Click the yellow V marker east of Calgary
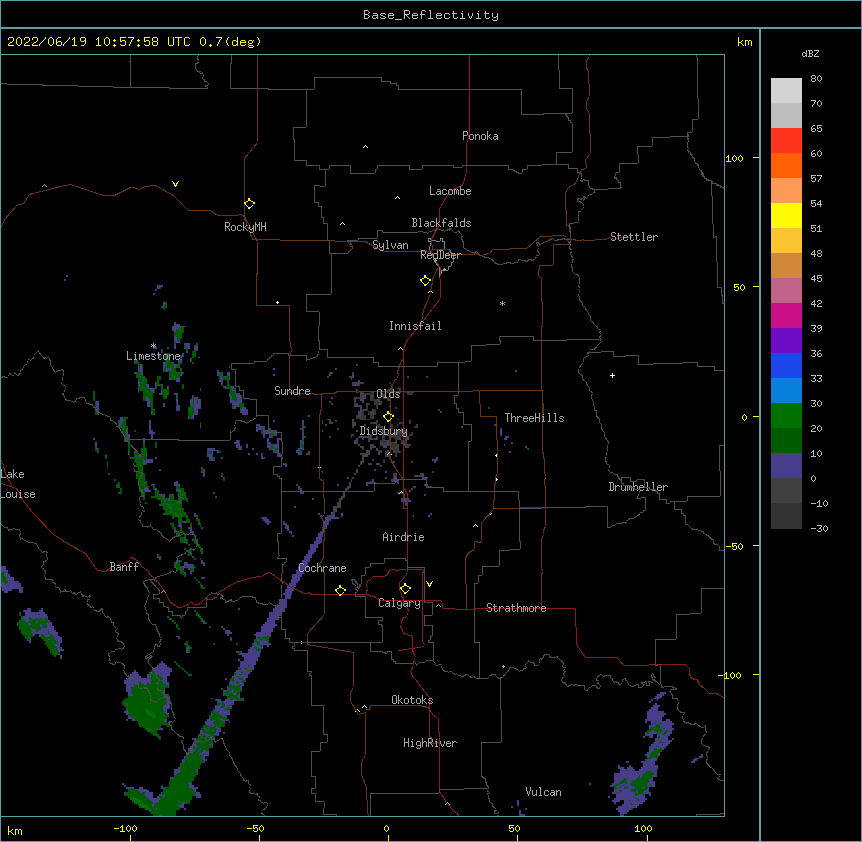This screenshot has height=842, width=862. click(x=429, y=584)
